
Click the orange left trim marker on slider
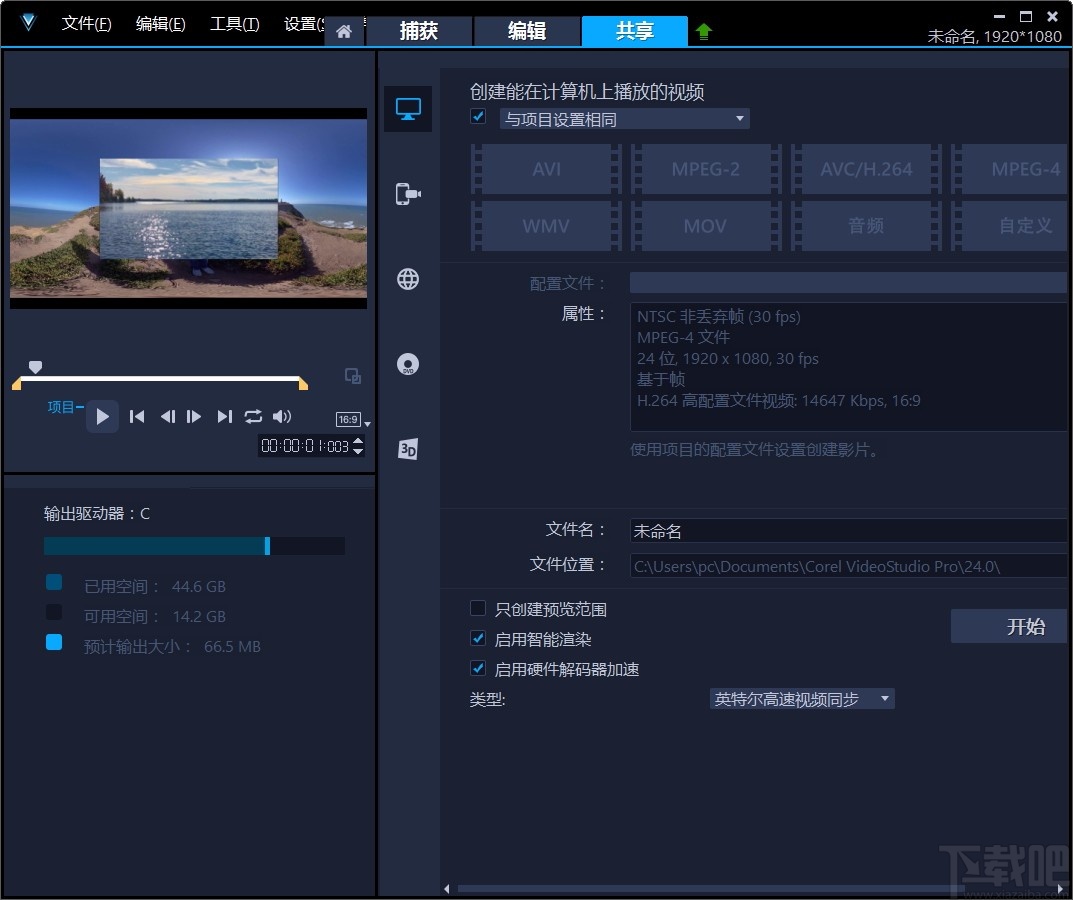click(16, 382)
